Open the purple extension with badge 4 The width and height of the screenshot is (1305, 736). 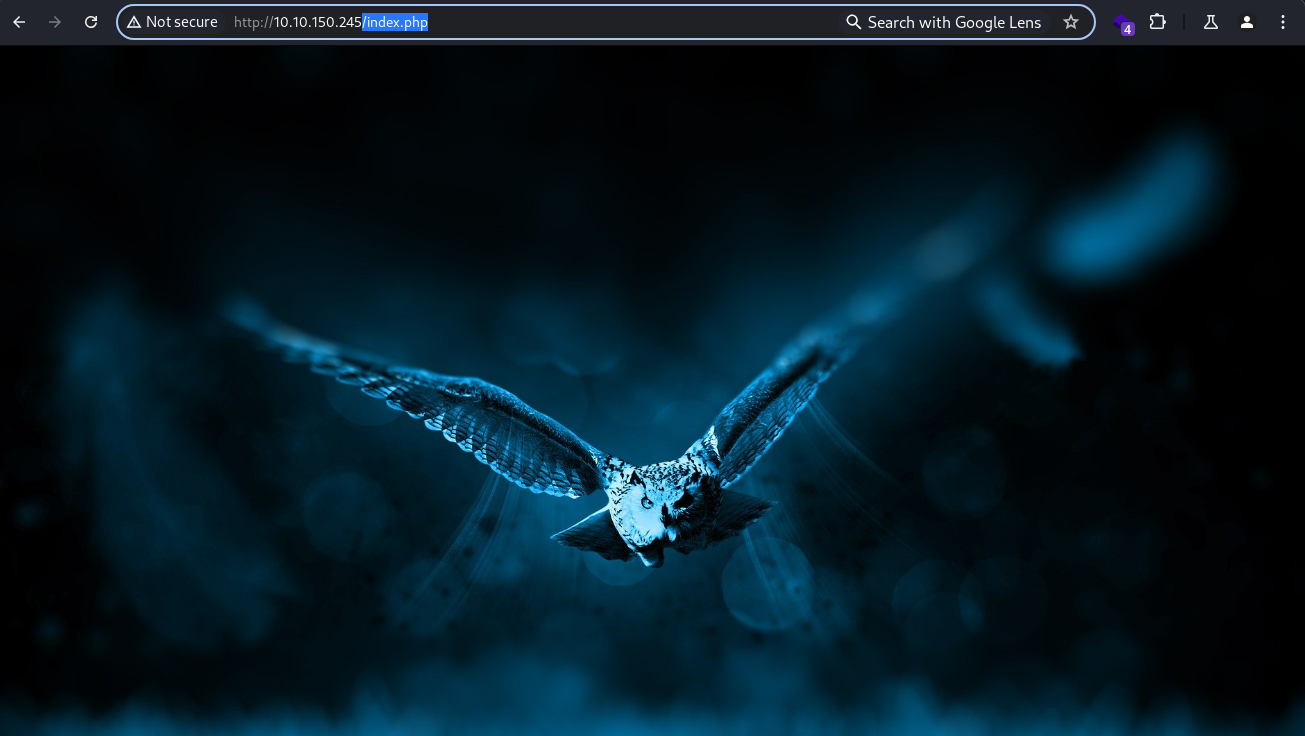click(x=1124, y=23)
